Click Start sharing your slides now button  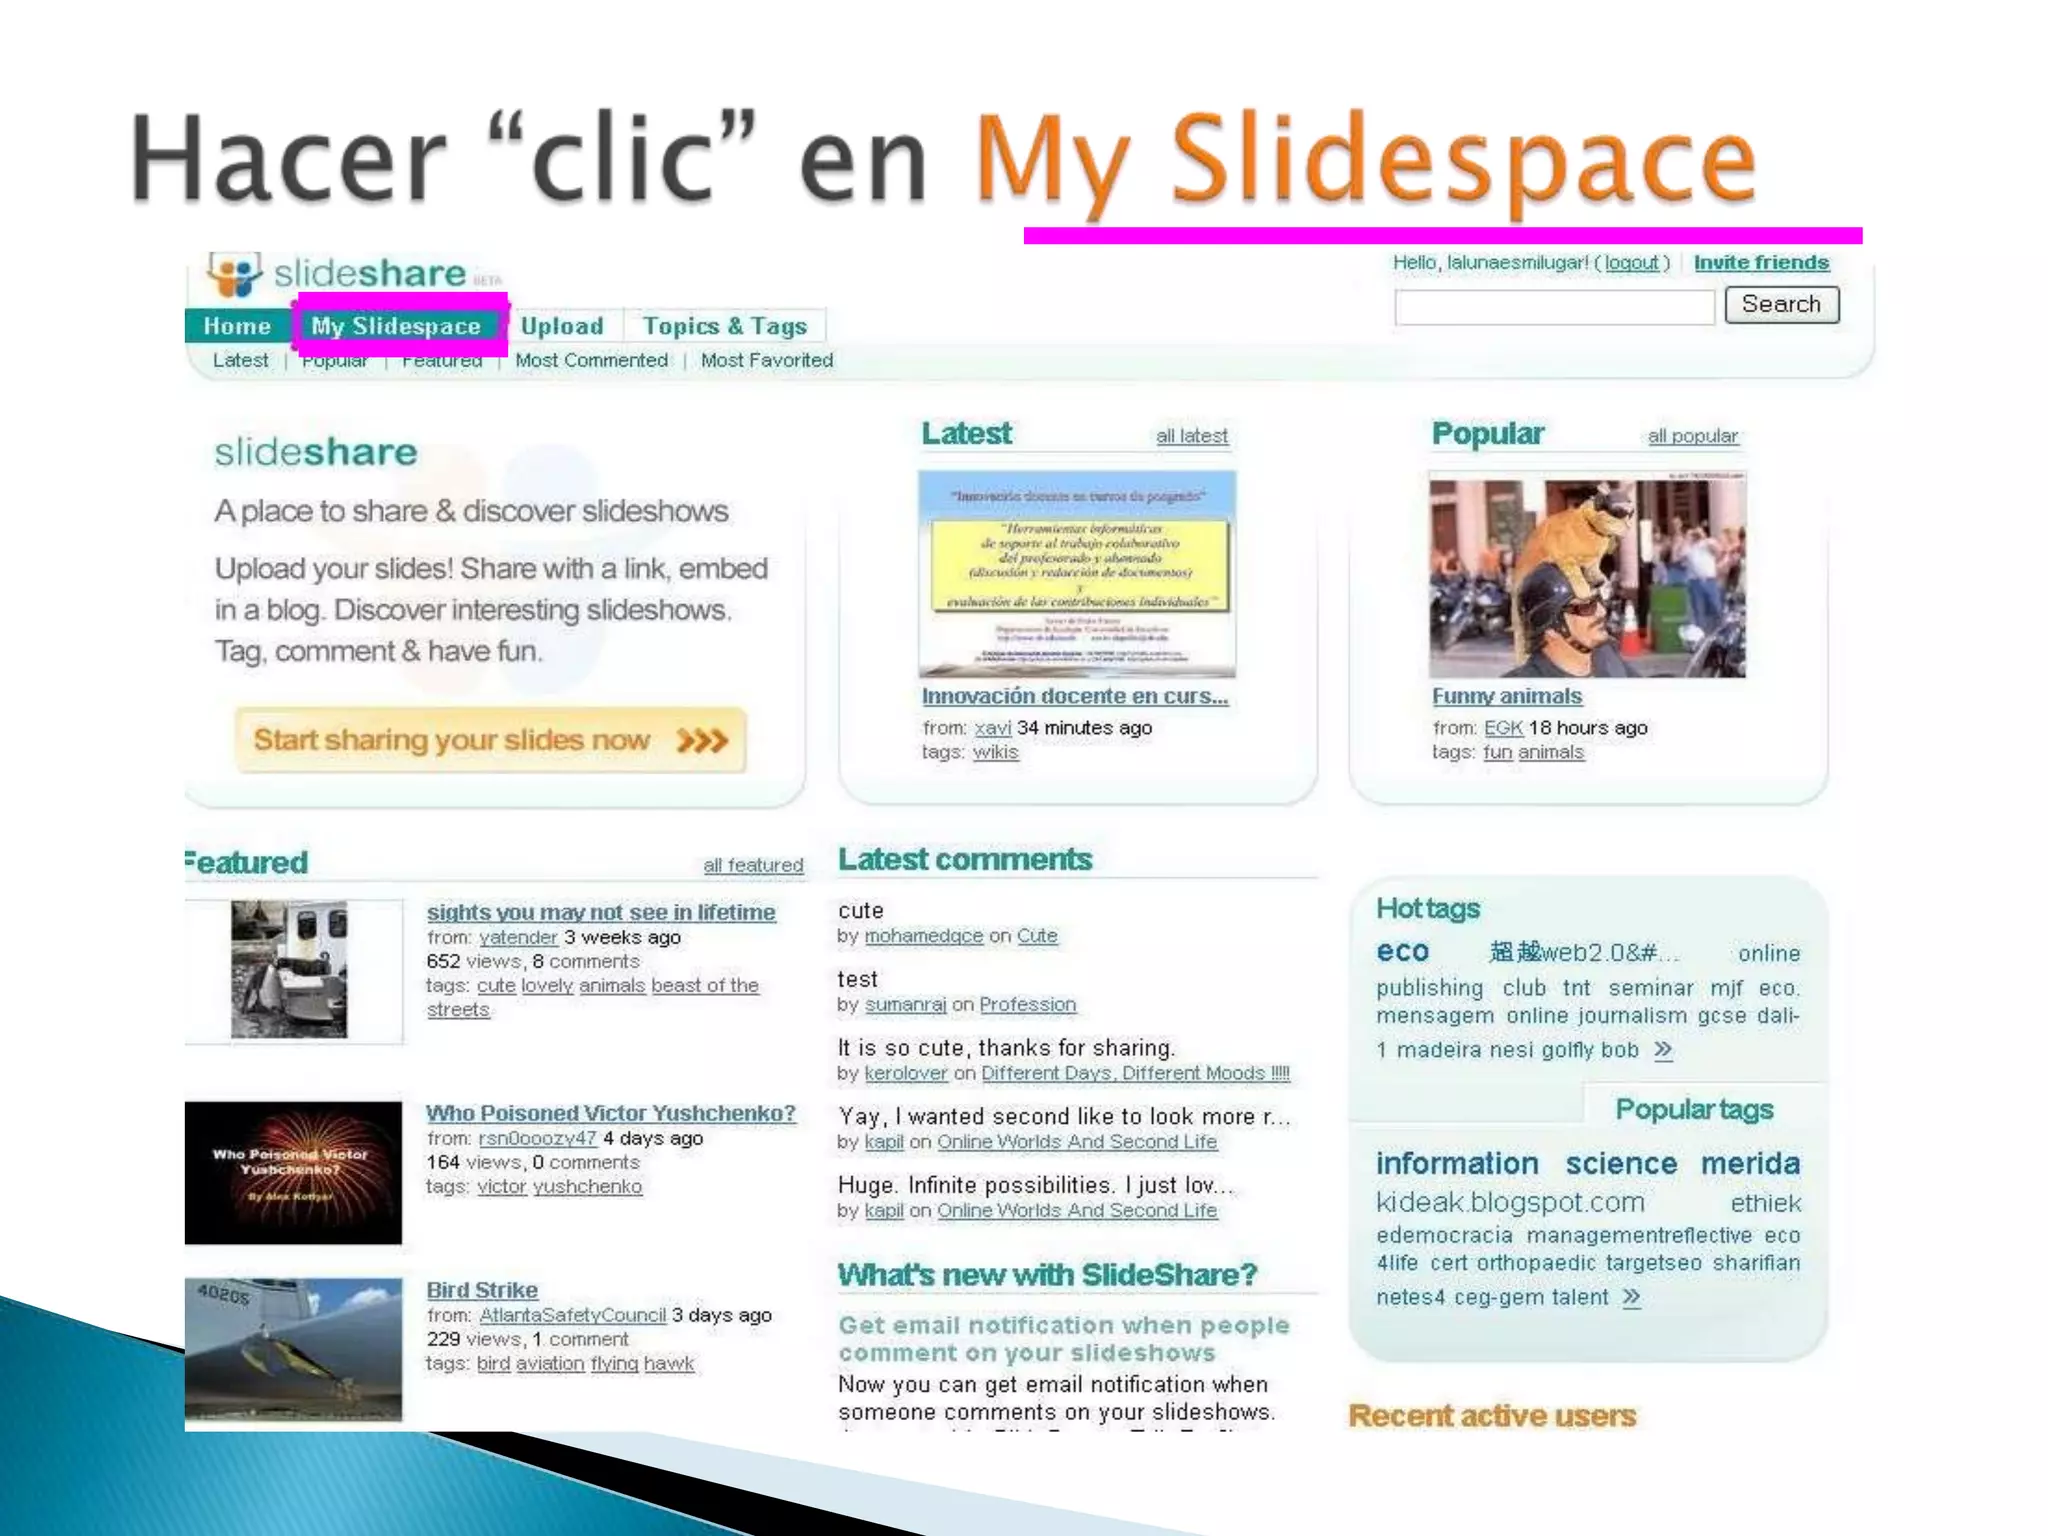490,740
